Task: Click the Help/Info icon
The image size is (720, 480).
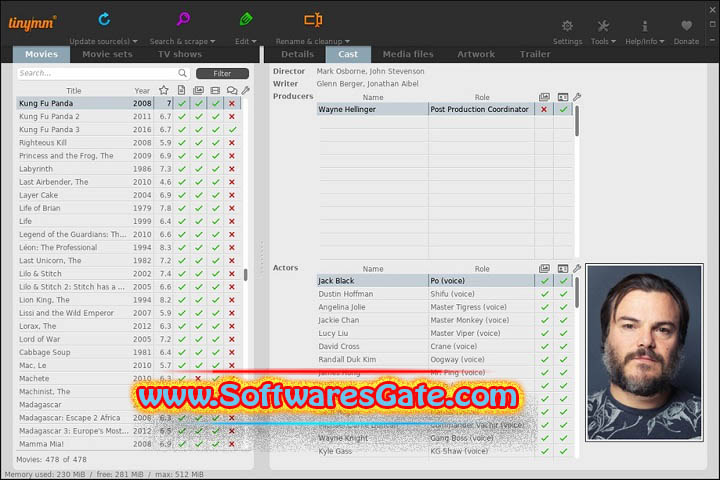Action: [644, 26]
